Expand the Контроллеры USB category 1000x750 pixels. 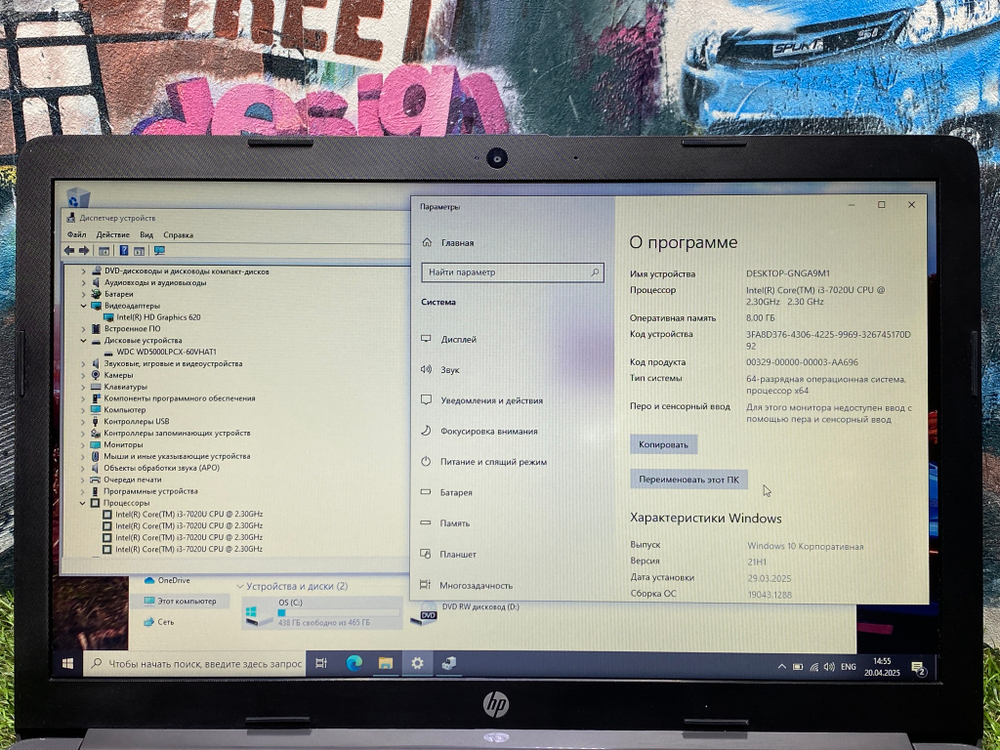[x=84, y=421]
